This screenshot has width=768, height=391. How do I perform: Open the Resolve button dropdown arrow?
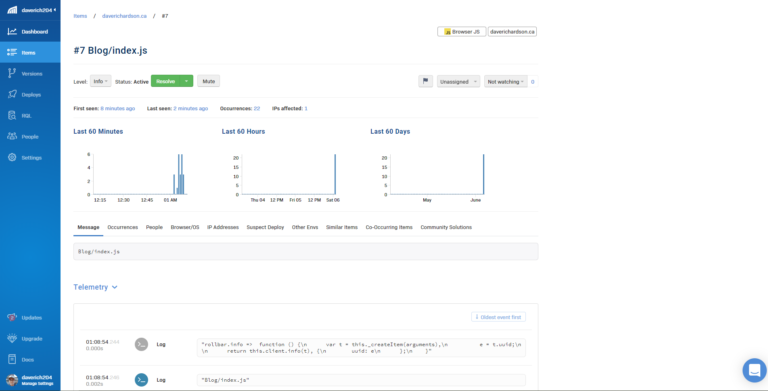[187, 81]
